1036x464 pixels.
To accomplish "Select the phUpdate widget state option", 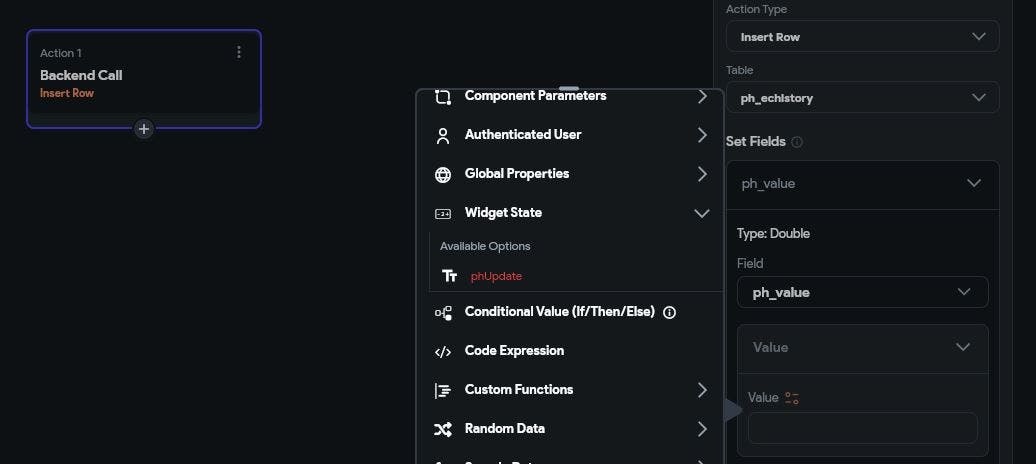I will click(x=496, y=276).
